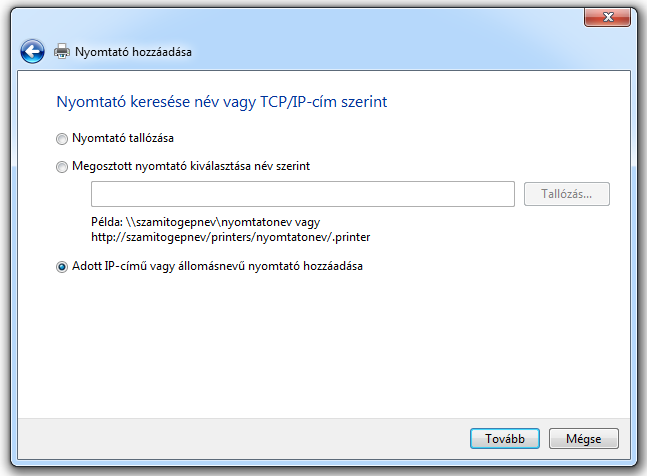This screenshot has width=647, height=476.
Task: Click the printer icon beside Nyomtató hozzáadása
Action: (x=62, y=52)
